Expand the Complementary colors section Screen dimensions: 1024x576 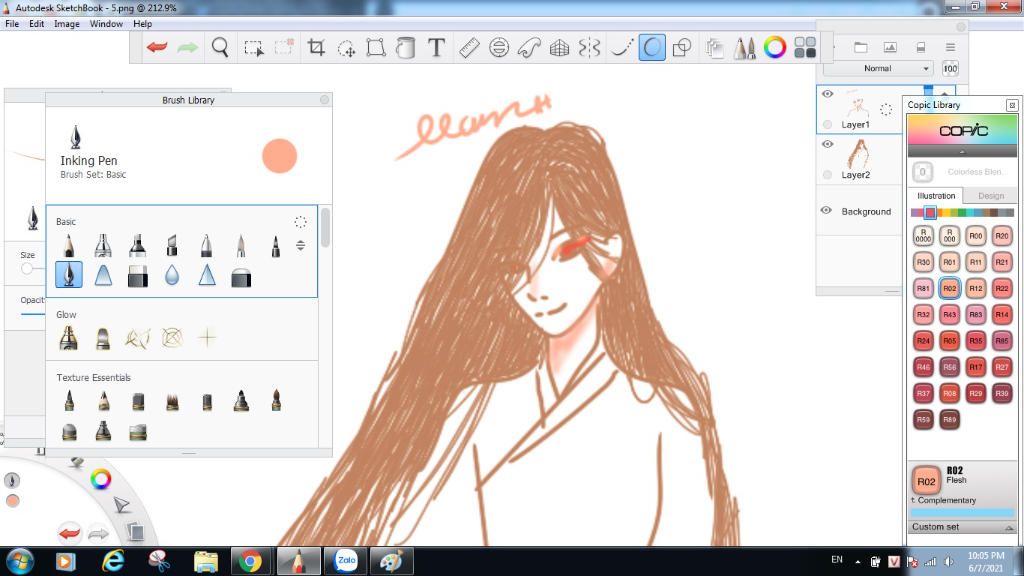(963, 500)
